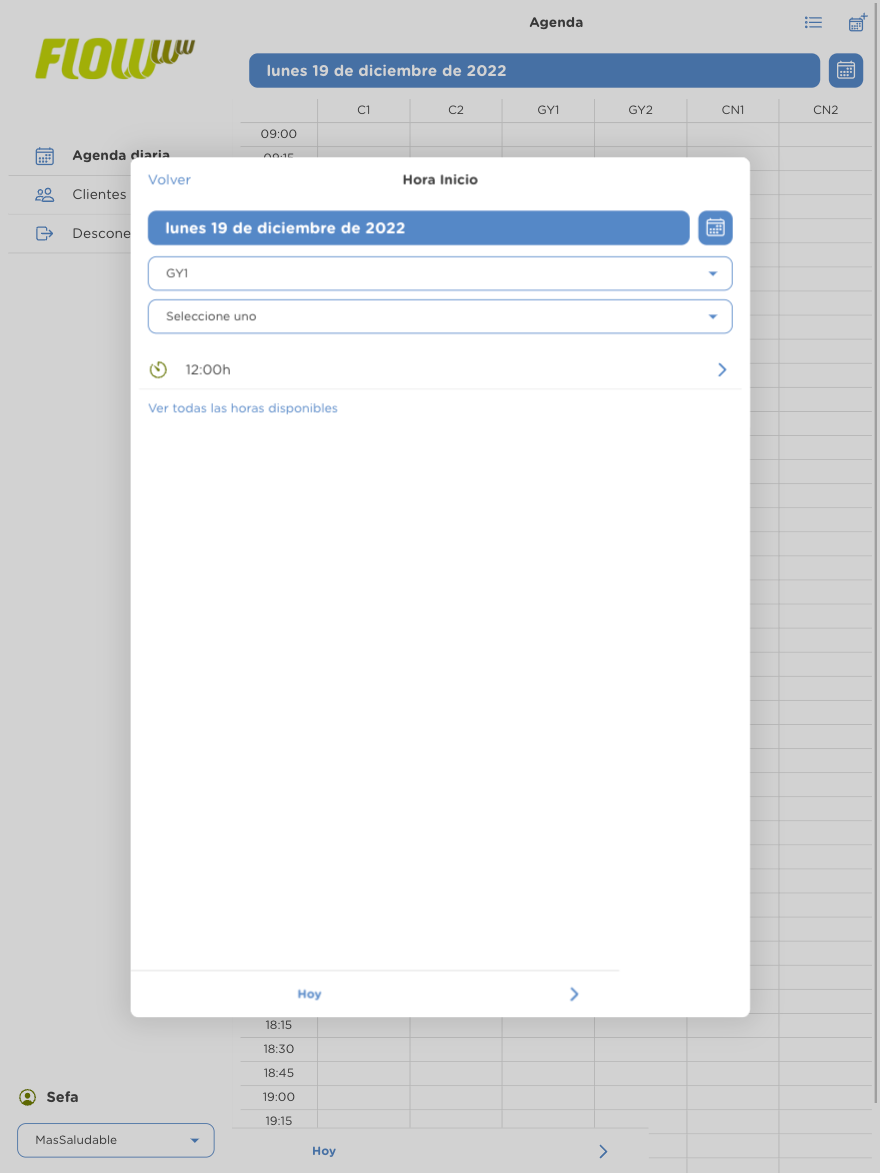Click the Clientes people icon
The image size is (880, 1173).
pos(45,195)
